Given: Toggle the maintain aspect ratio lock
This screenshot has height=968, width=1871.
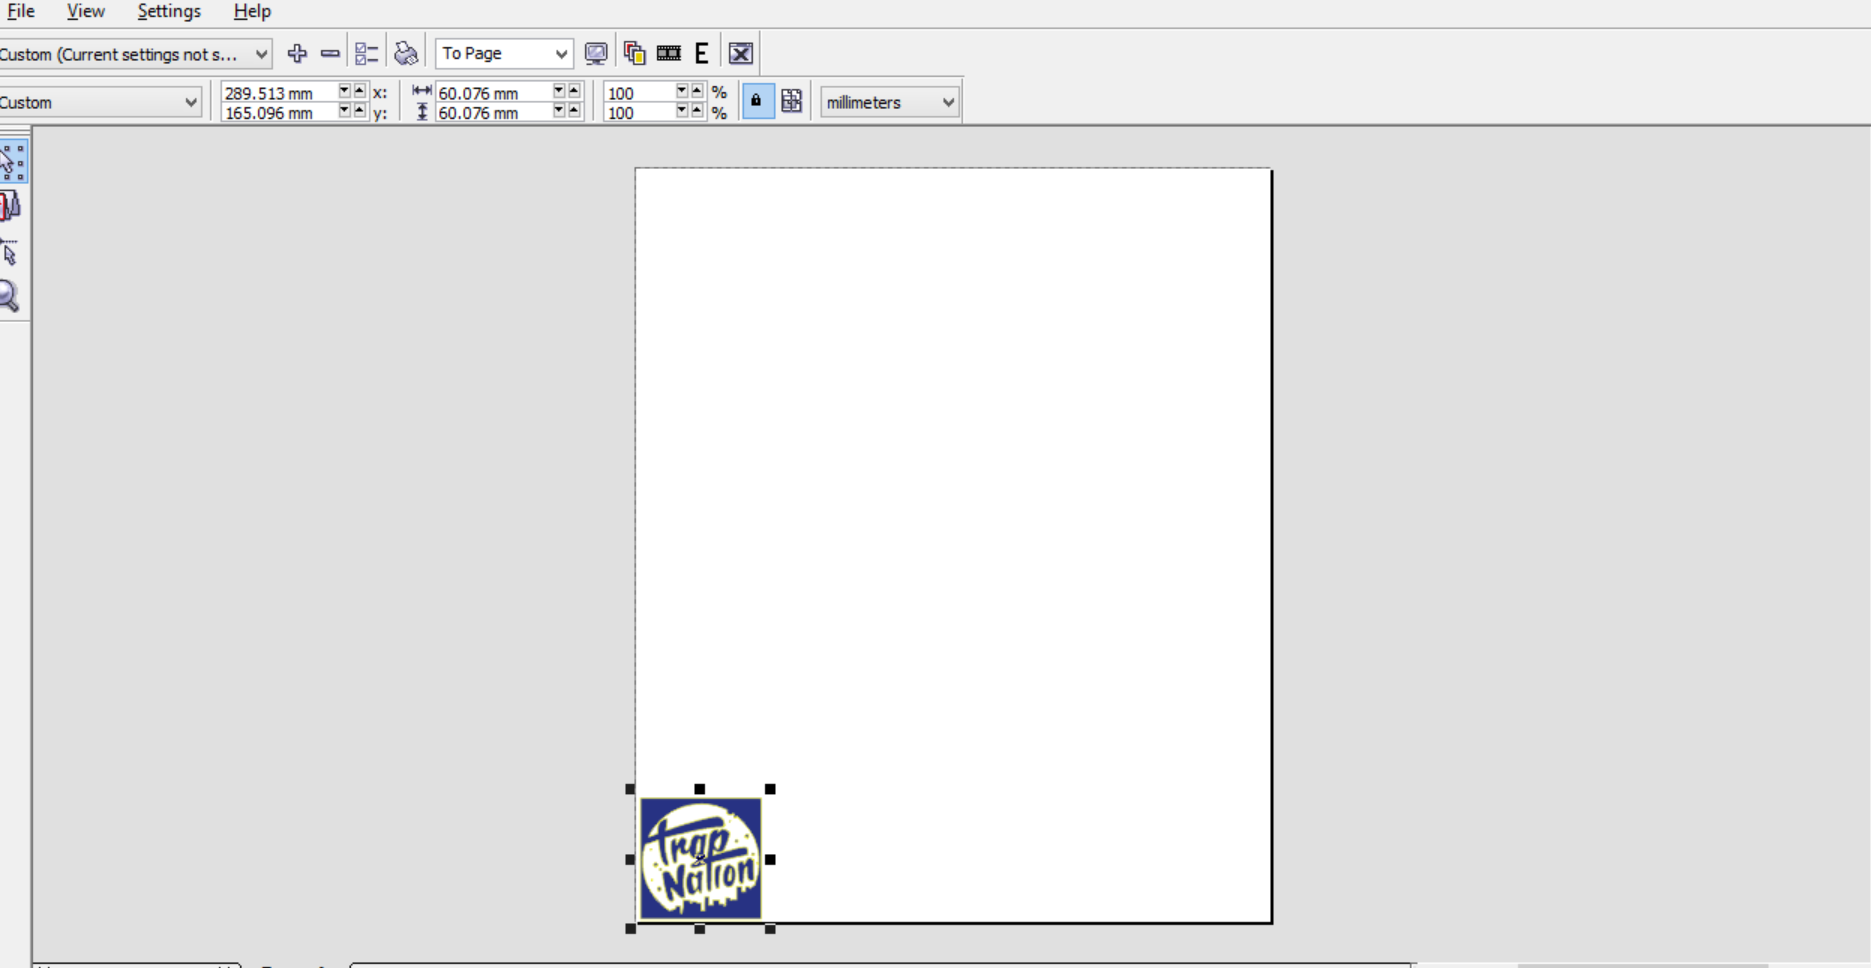Looking at the screenshot, I should pyautogui.click(x=757, y=101).
